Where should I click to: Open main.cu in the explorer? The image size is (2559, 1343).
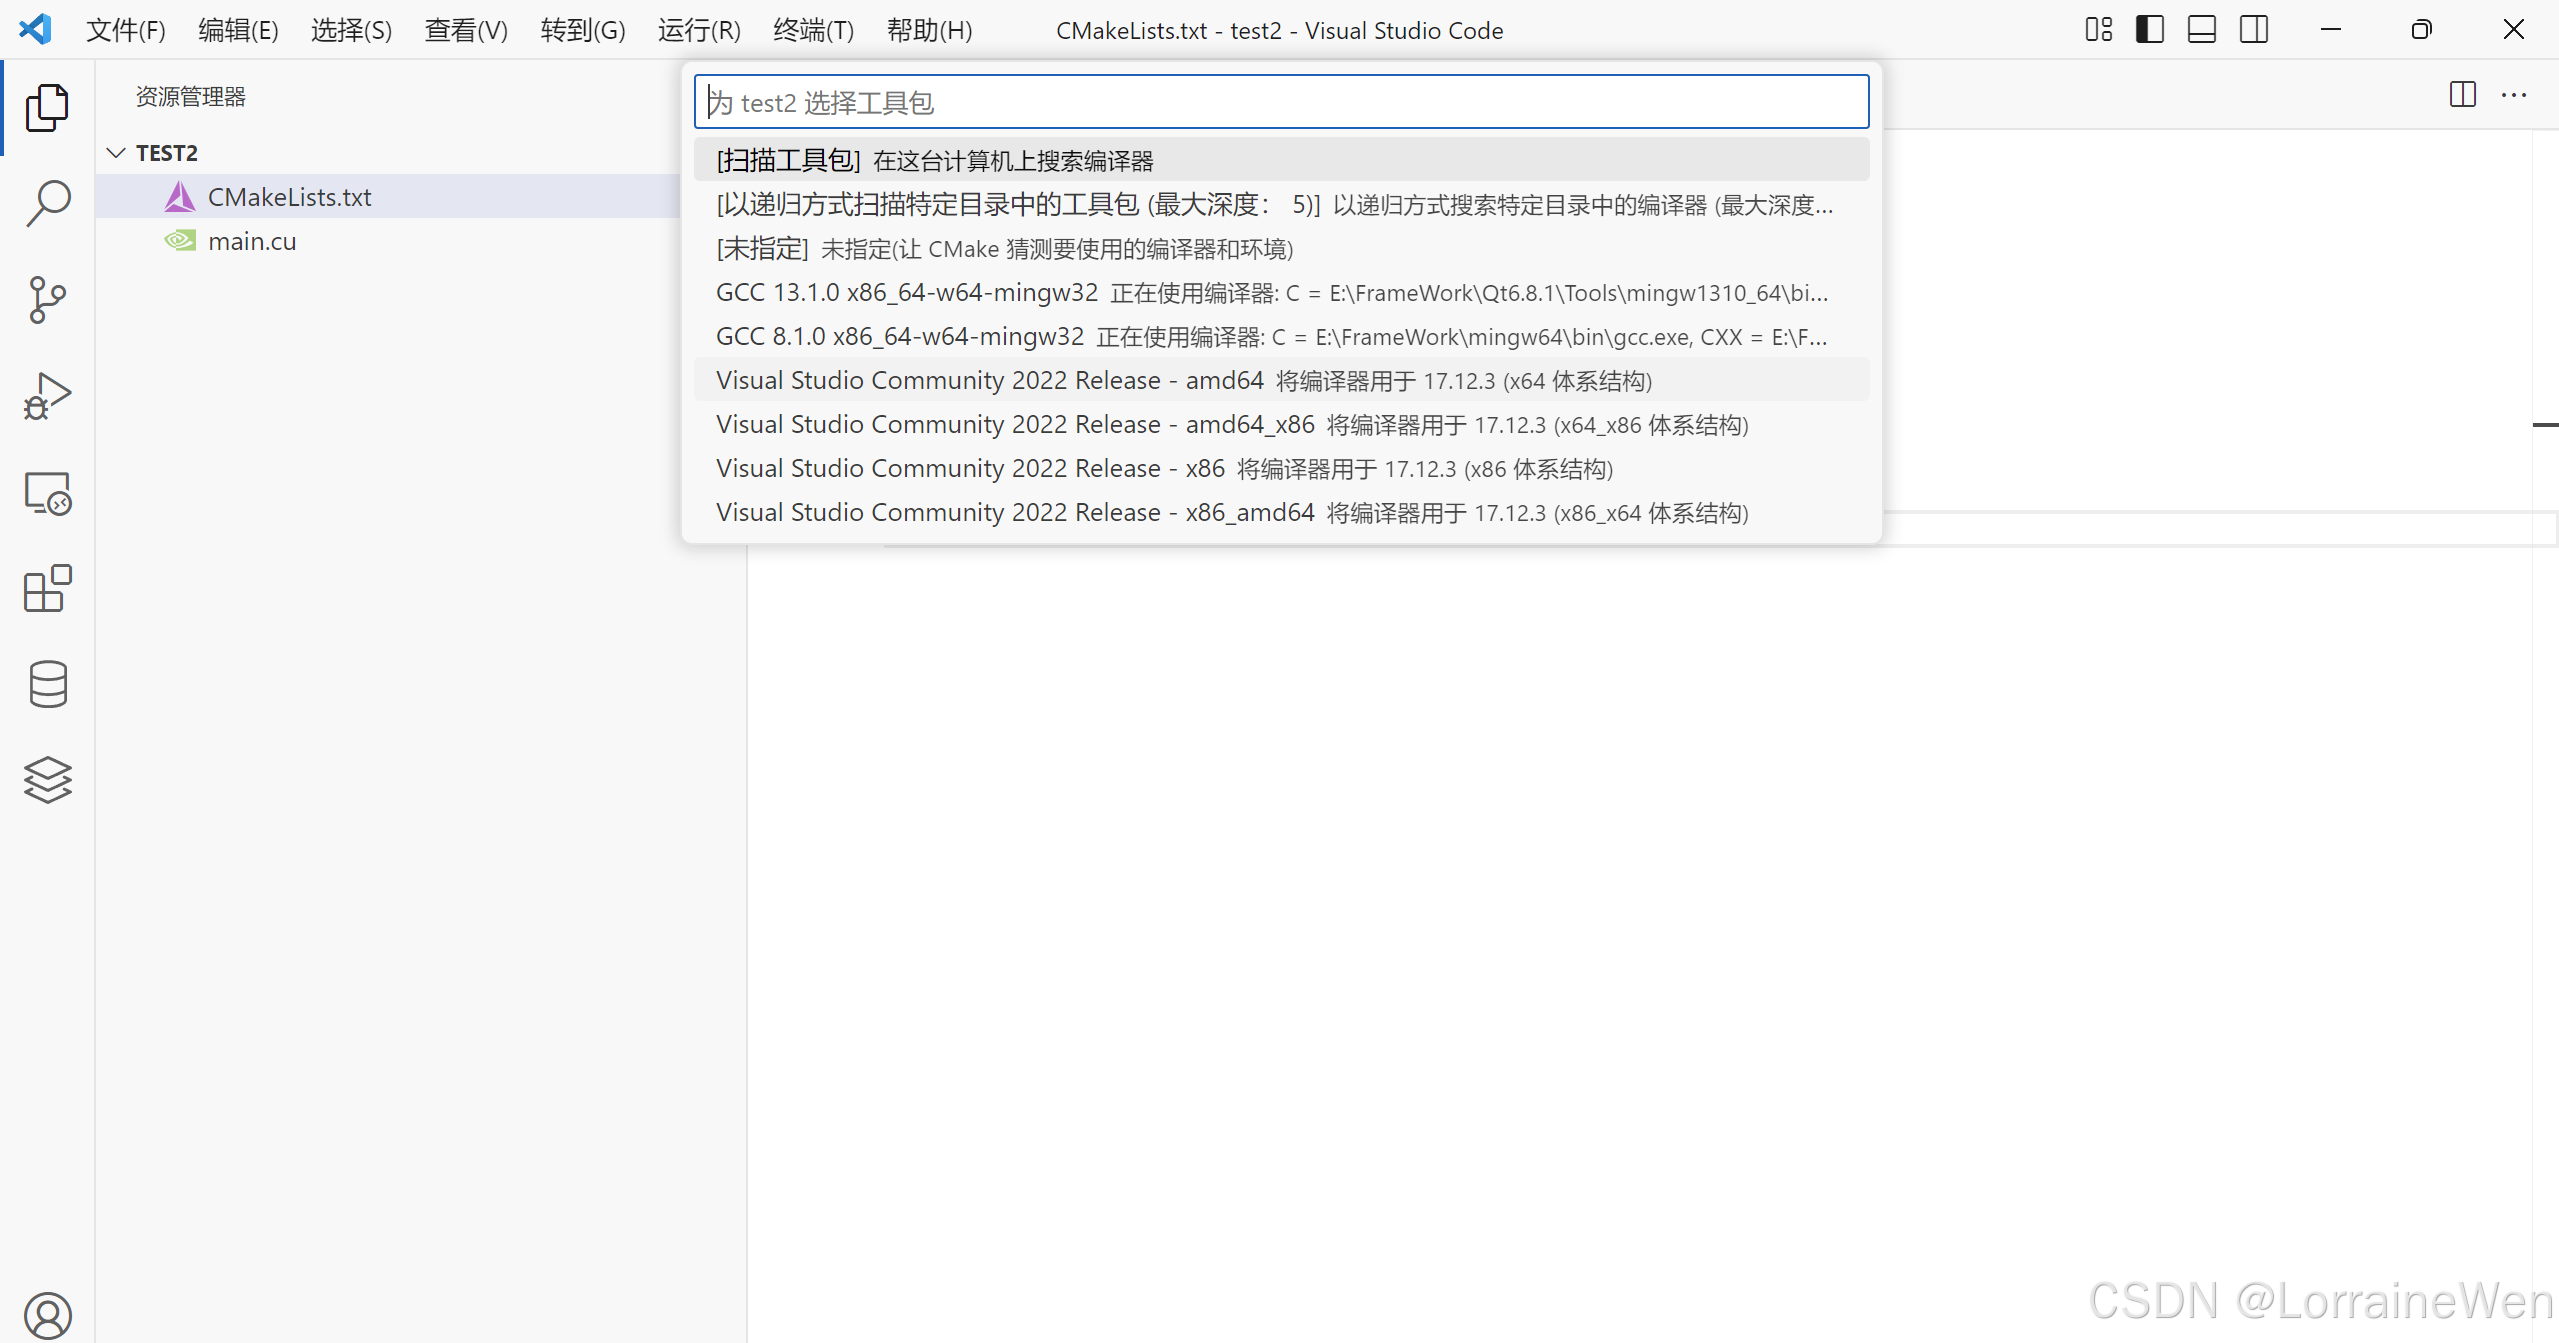coord(252,241)
